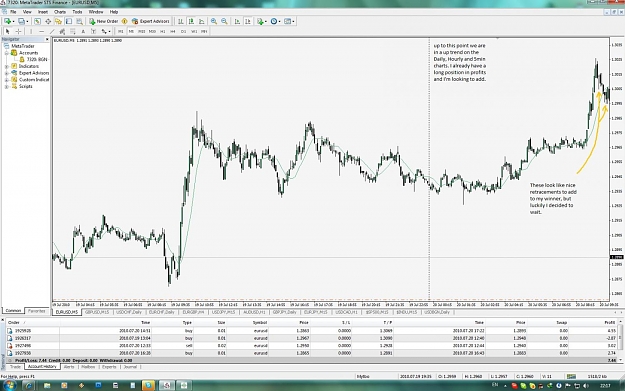Select the arrows drawing tool
The width and height of the screenshot is (625, 391).
104,31
